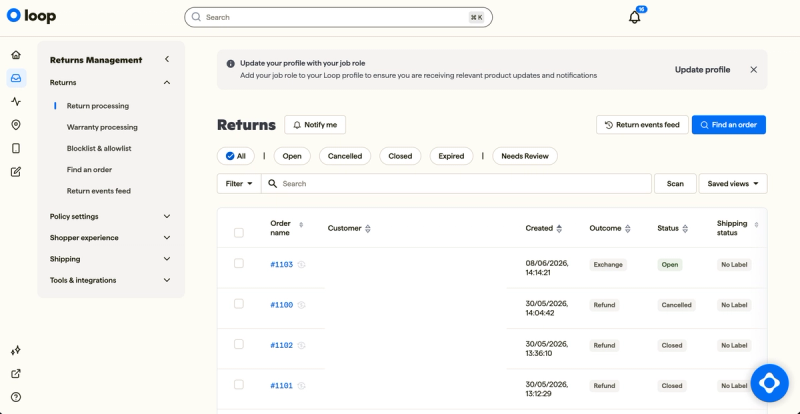Filter returns by Expired
This screenshot has width=800, height=414.
452,156
